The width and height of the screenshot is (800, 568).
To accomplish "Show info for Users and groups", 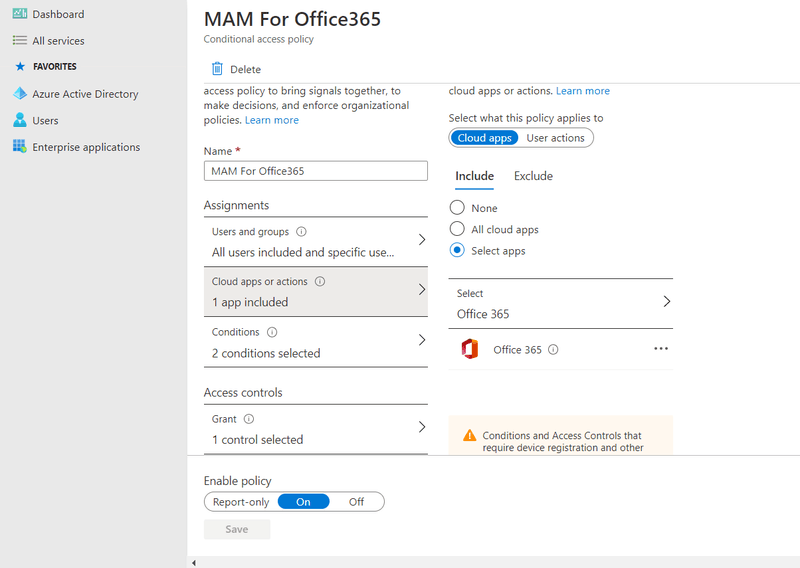I will [302, 232].
